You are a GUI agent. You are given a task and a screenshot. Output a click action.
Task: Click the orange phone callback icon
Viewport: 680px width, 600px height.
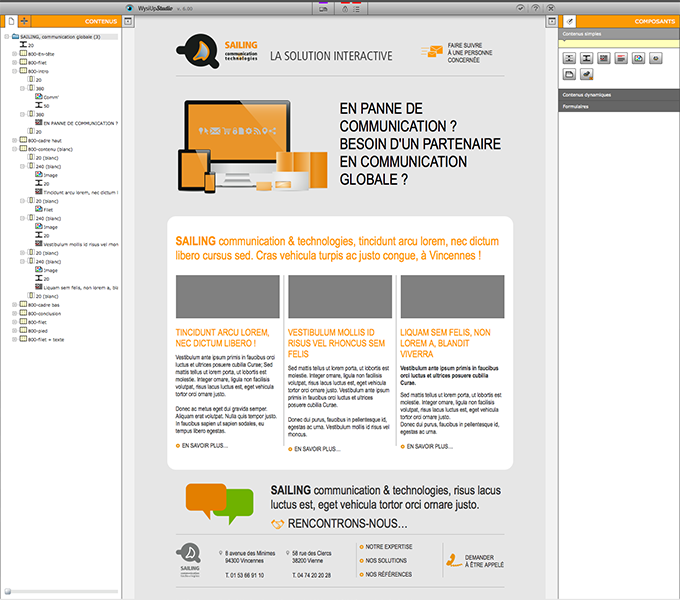tap(454, 560)
